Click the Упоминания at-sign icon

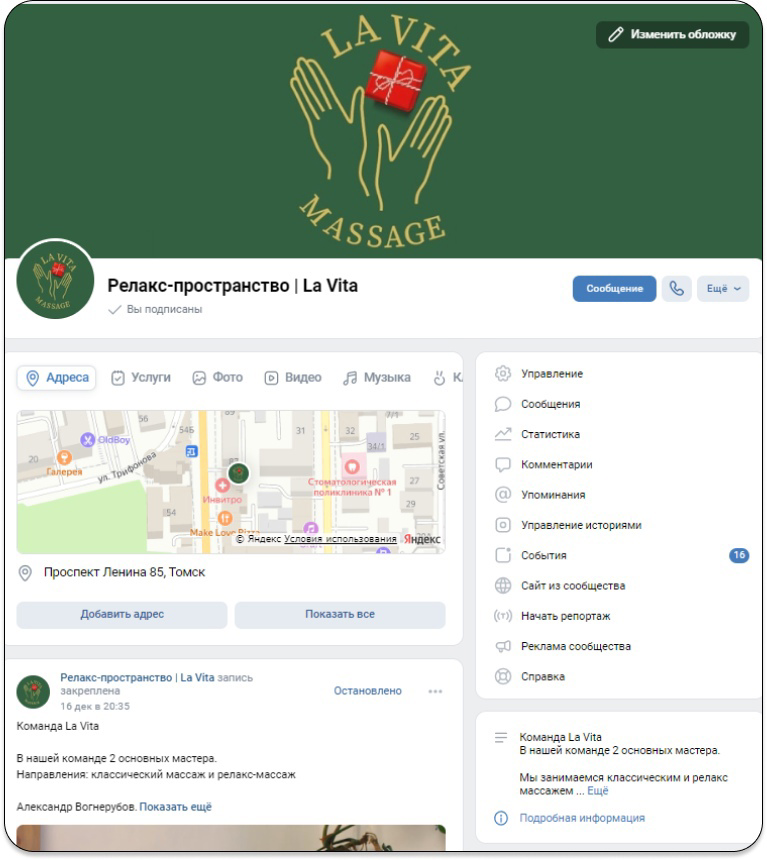pyautogui.click(x=503, y=494)
